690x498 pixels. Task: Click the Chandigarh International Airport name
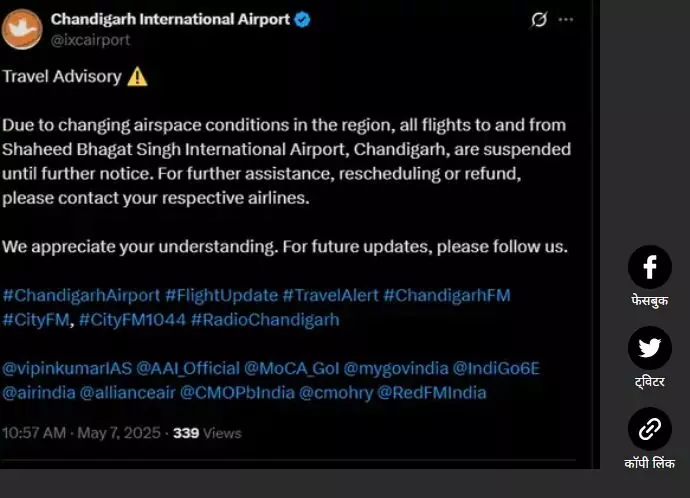point(170,19)
